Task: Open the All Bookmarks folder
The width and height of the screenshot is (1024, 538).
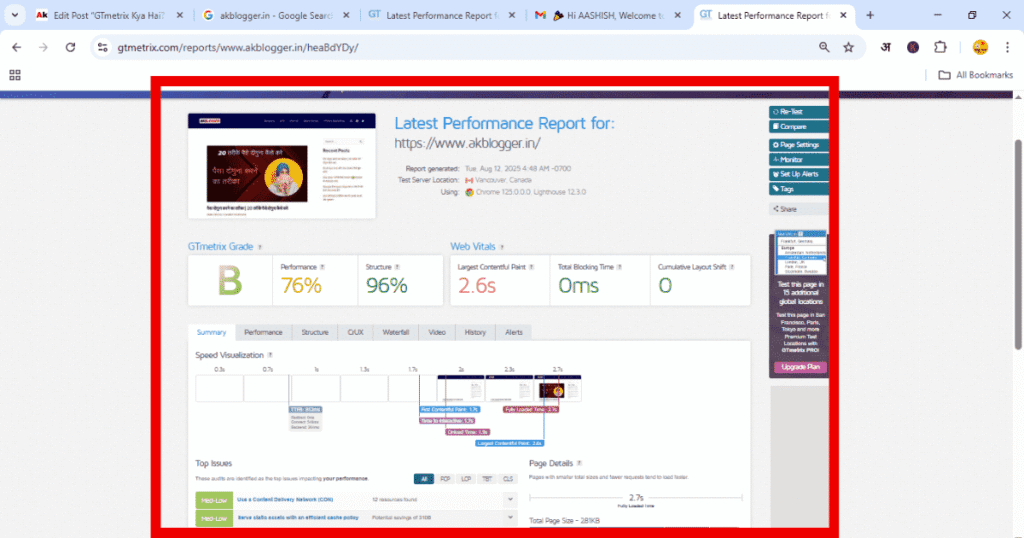Action: [x=976, y=75]
